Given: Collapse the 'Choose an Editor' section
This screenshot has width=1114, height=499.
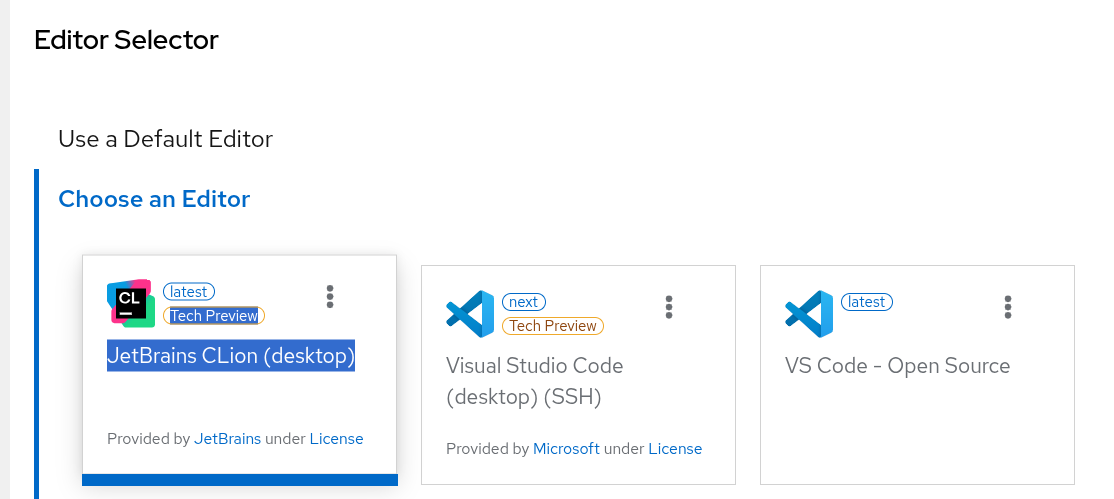Looking at the screenshot, I should [x=154, y=199].
